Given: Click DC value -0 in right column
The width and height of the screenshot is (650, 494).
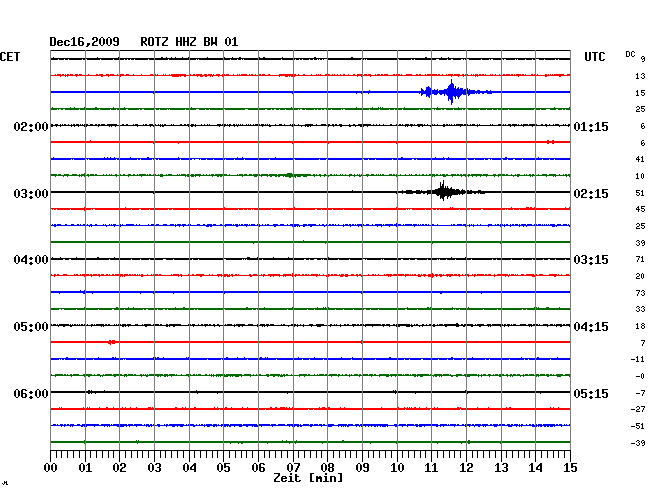Looking at the screenshot, I should 640,376.
